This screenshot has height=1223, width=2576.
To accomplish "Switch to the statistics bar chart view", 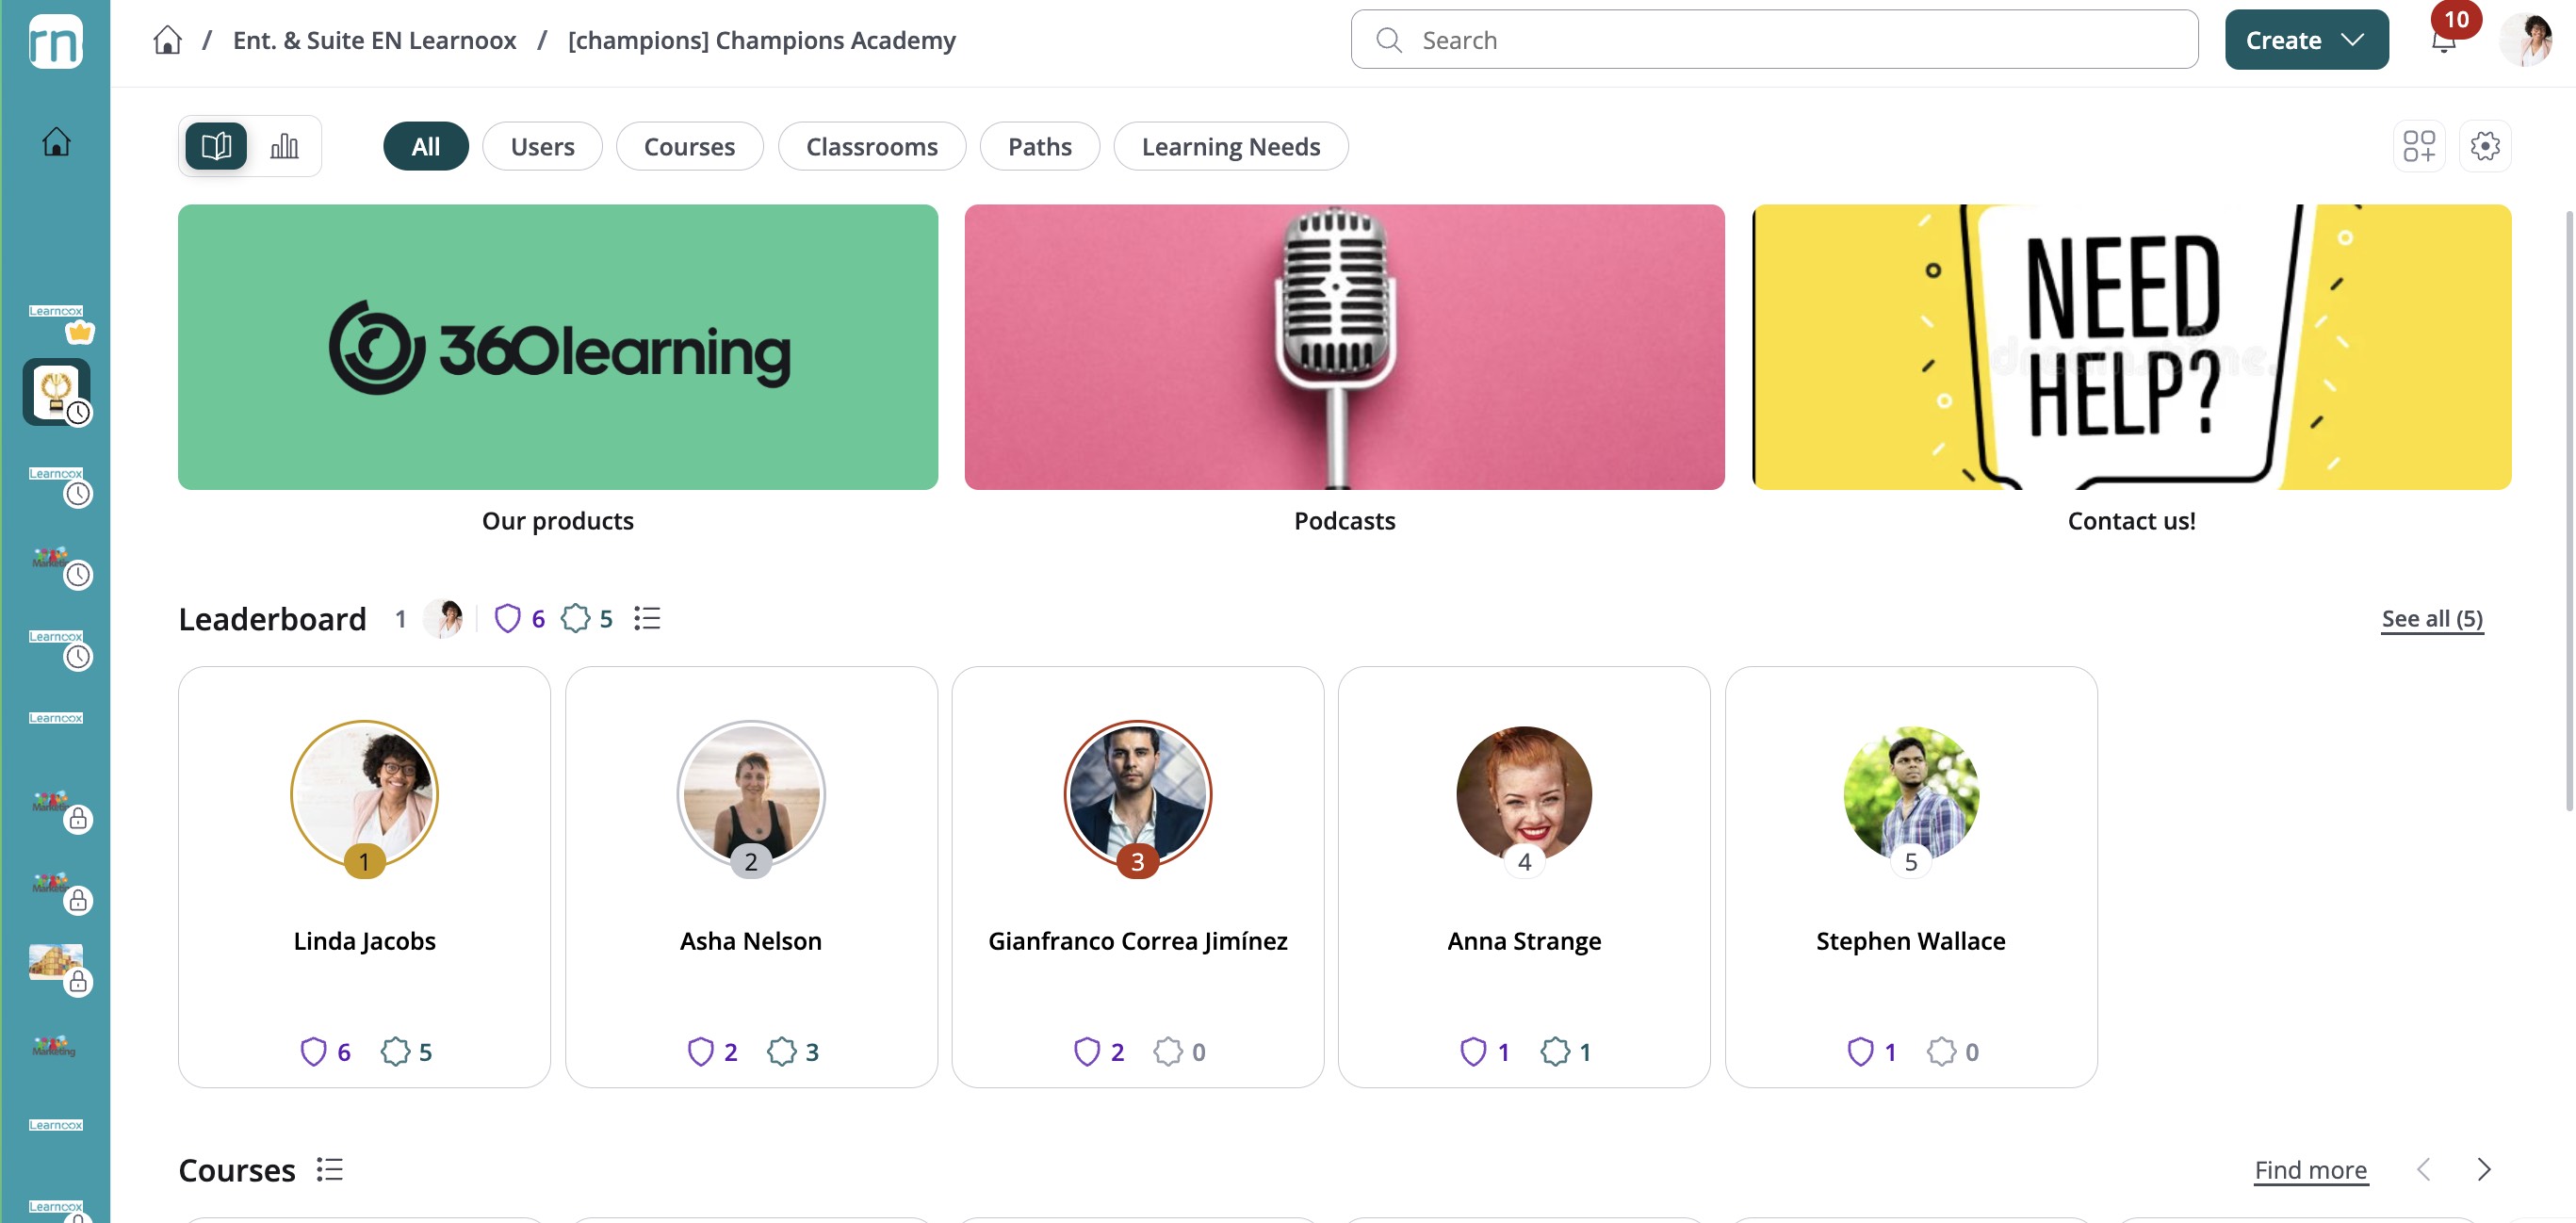I will tap(284, 146).
